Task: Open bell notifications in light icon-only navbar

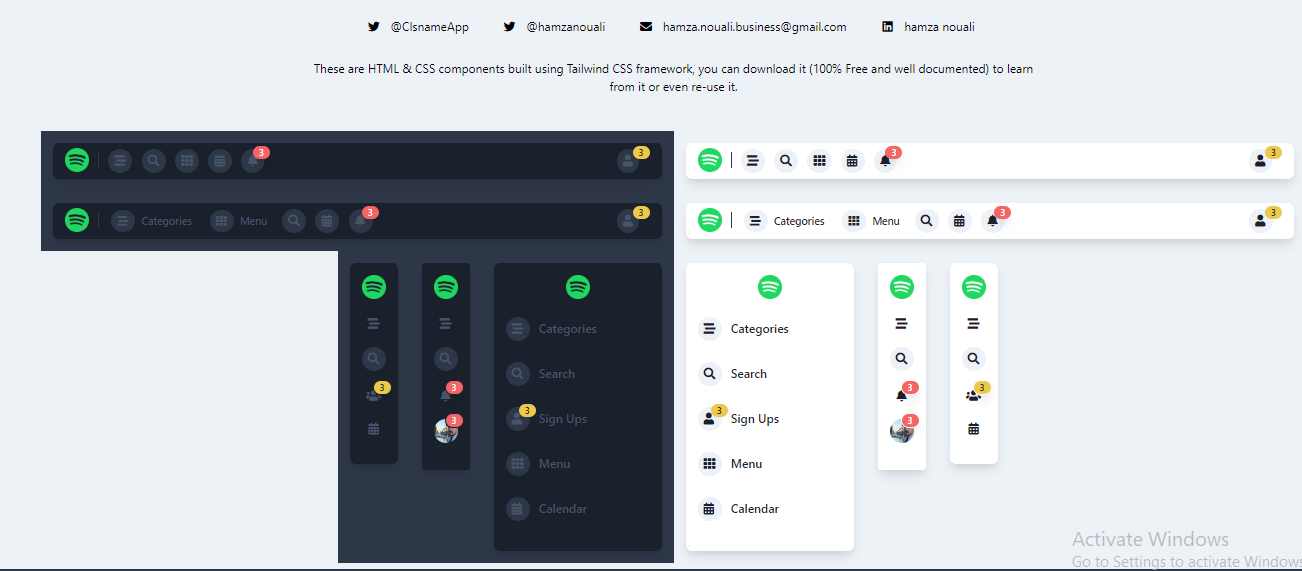Action: coord(885,160)
